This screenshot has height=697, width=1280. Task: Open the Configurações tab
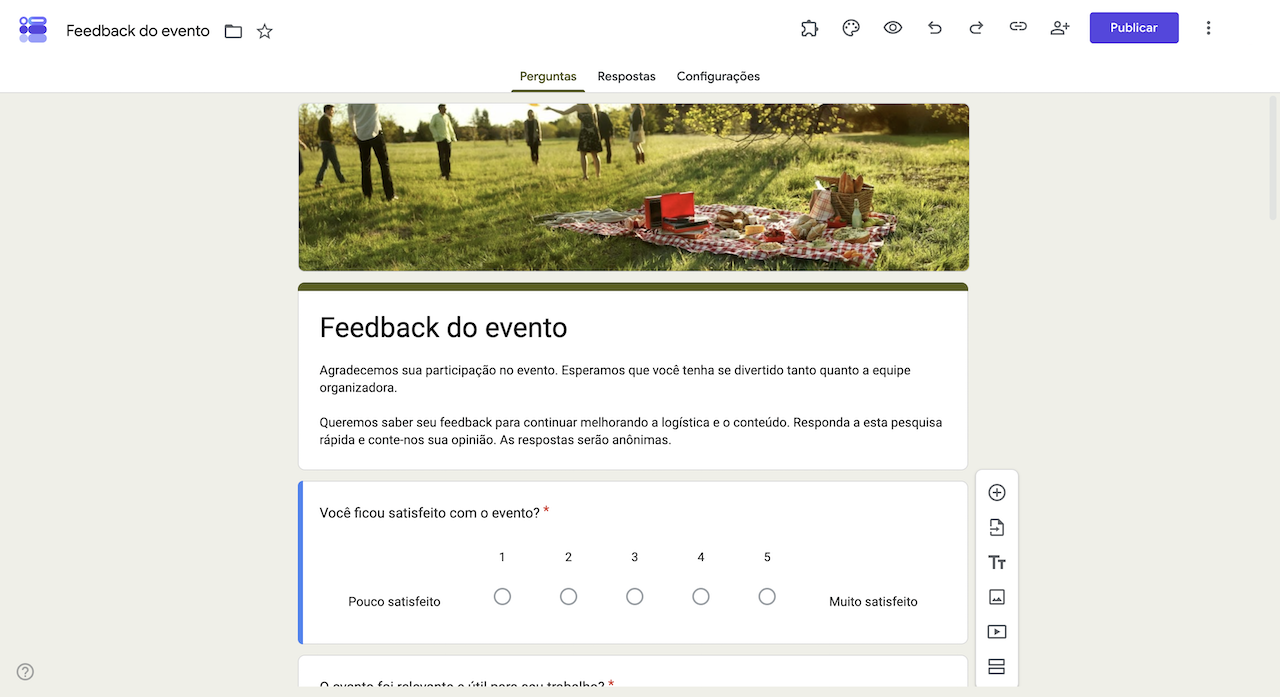[718, 77]
